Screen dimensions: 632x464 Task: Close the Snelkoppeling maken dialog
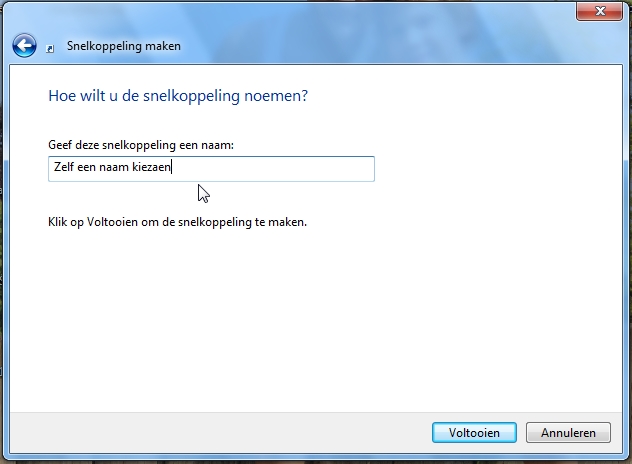599,11
